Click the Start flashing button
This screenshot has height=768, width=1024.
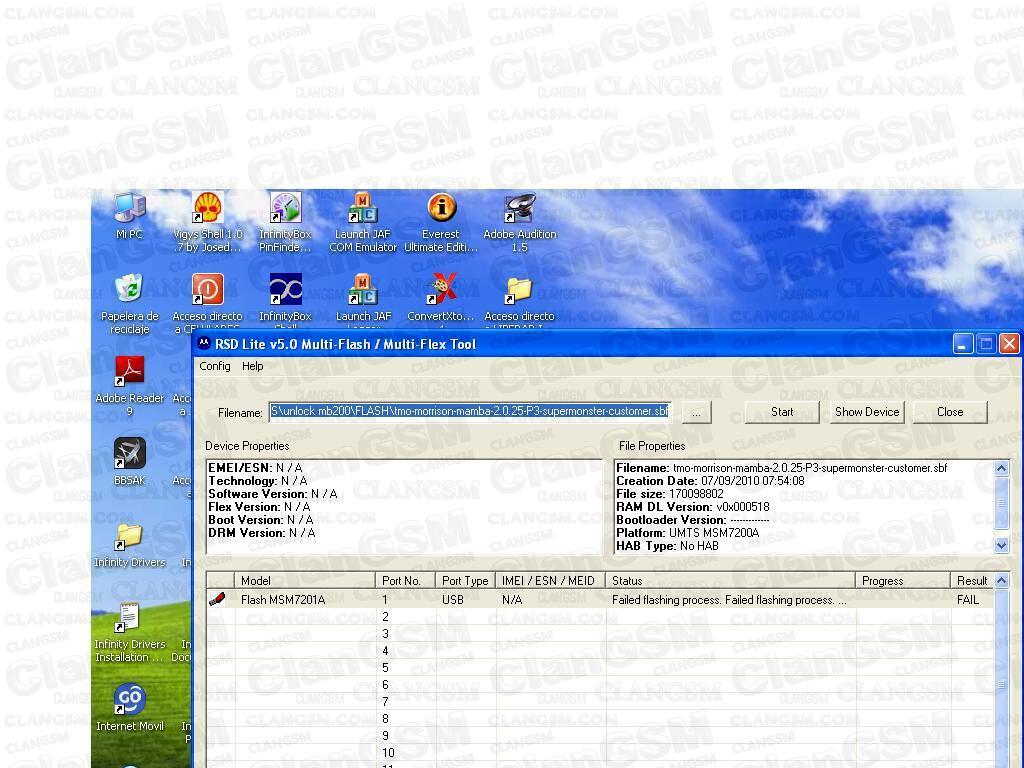point(782,412)
